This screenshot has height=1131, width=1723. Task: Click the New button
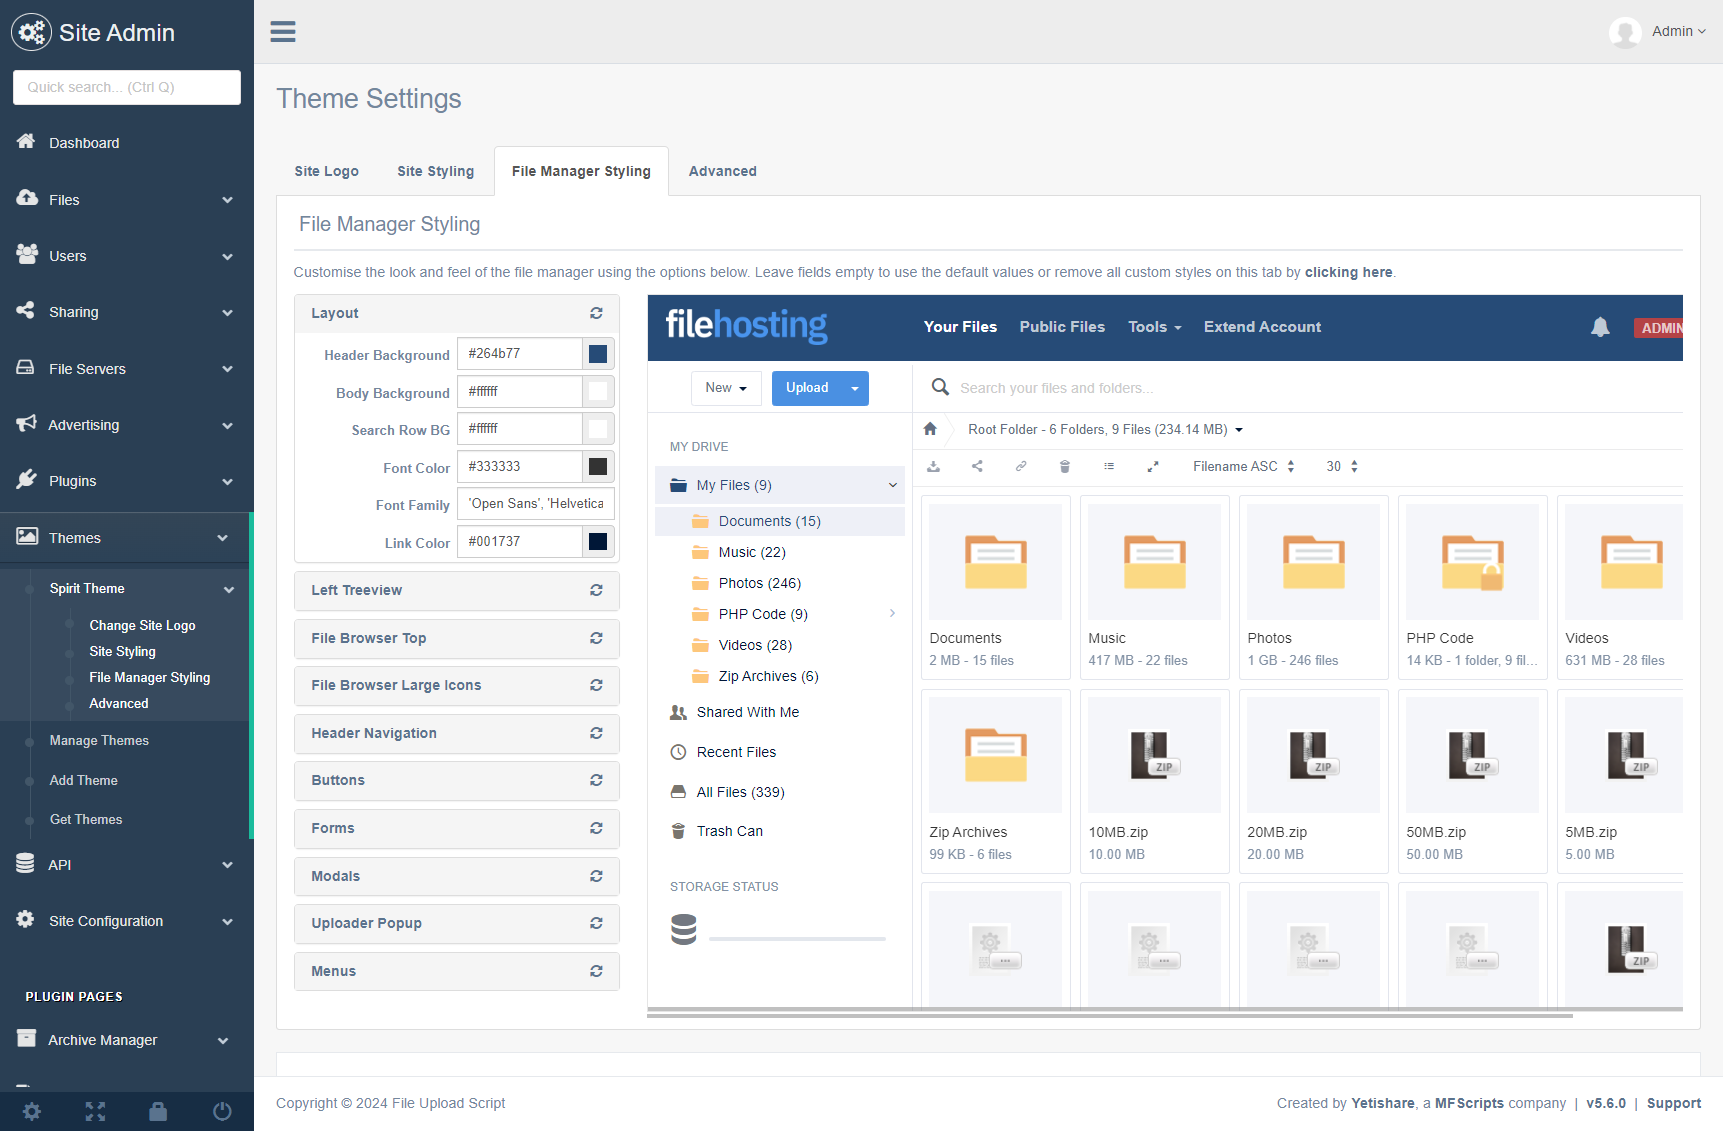(726, 388)
